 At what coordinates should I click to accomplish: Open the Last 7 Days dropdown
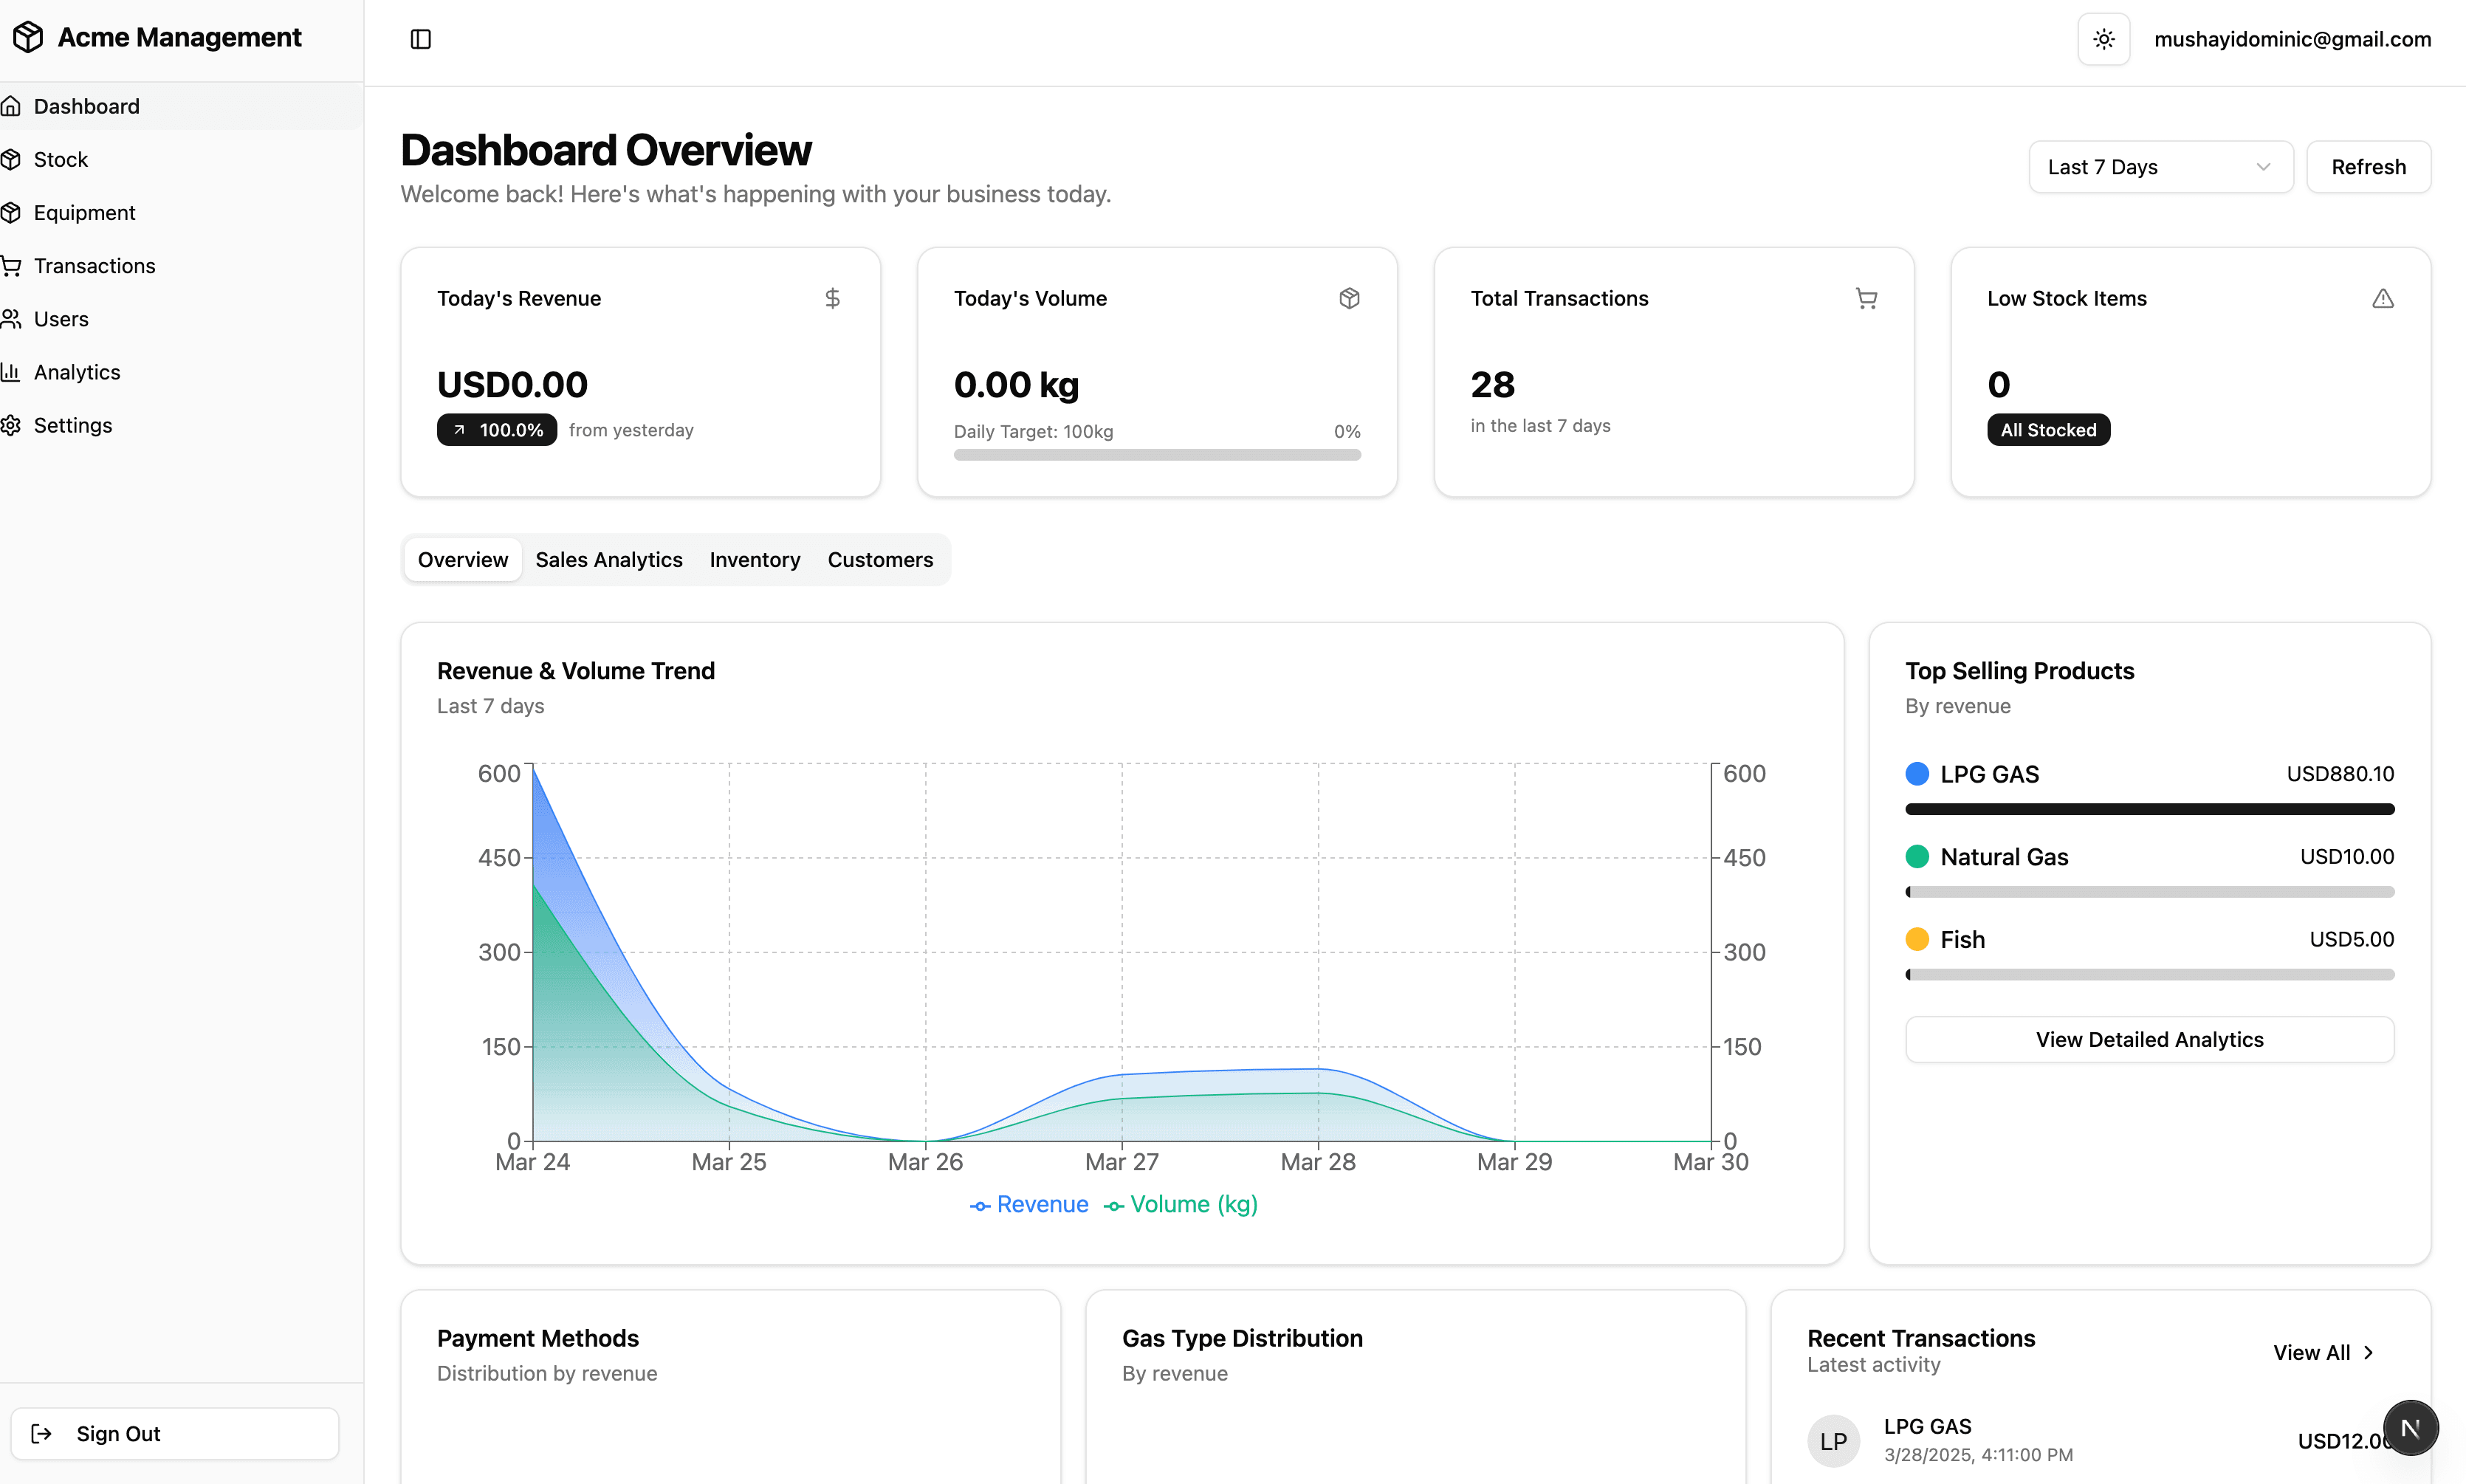coord(2160,167)
